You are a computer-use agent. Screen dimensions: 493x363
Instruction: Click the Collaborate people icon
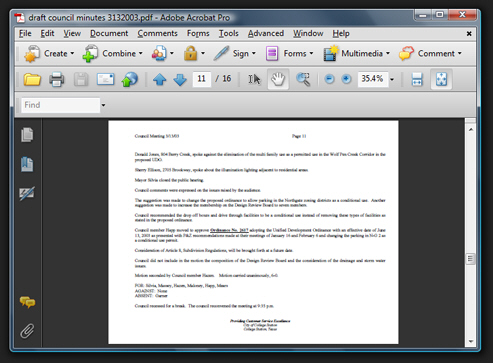(159, 53)
